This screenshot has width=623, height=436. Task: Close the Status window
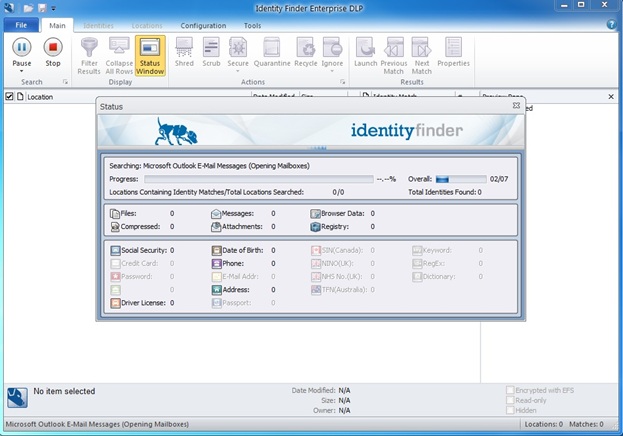(516, 105)
